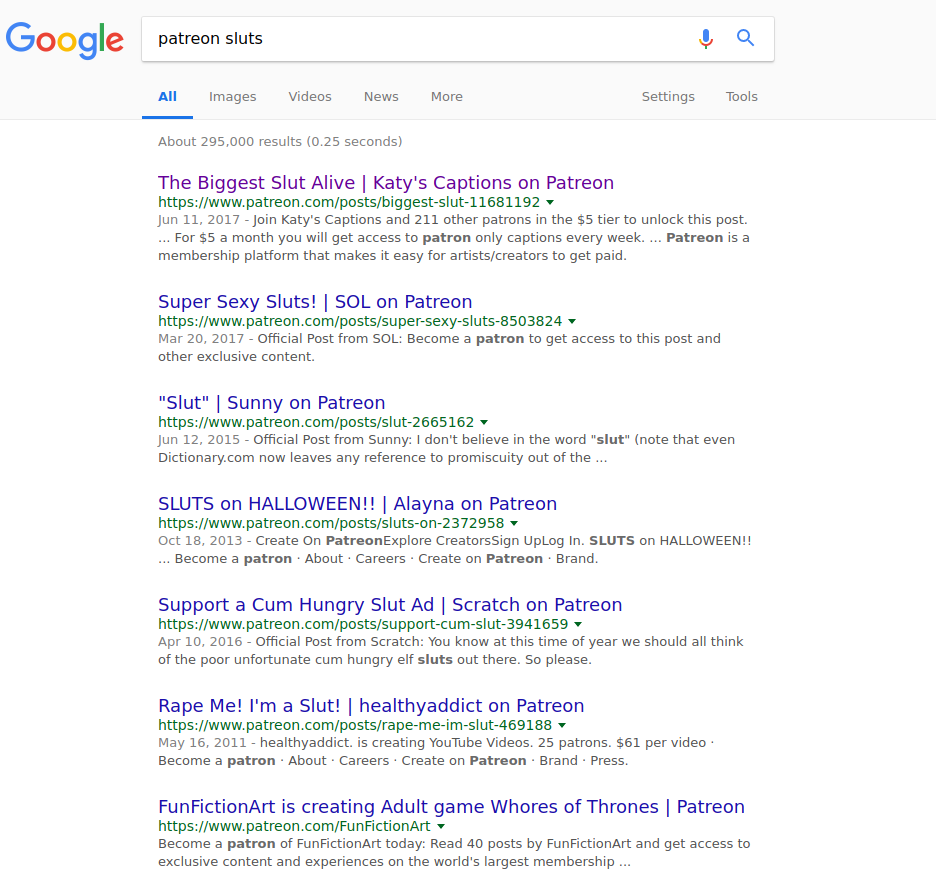Select the All results tab
936x874 pixels.
click(x=167, y=97)
